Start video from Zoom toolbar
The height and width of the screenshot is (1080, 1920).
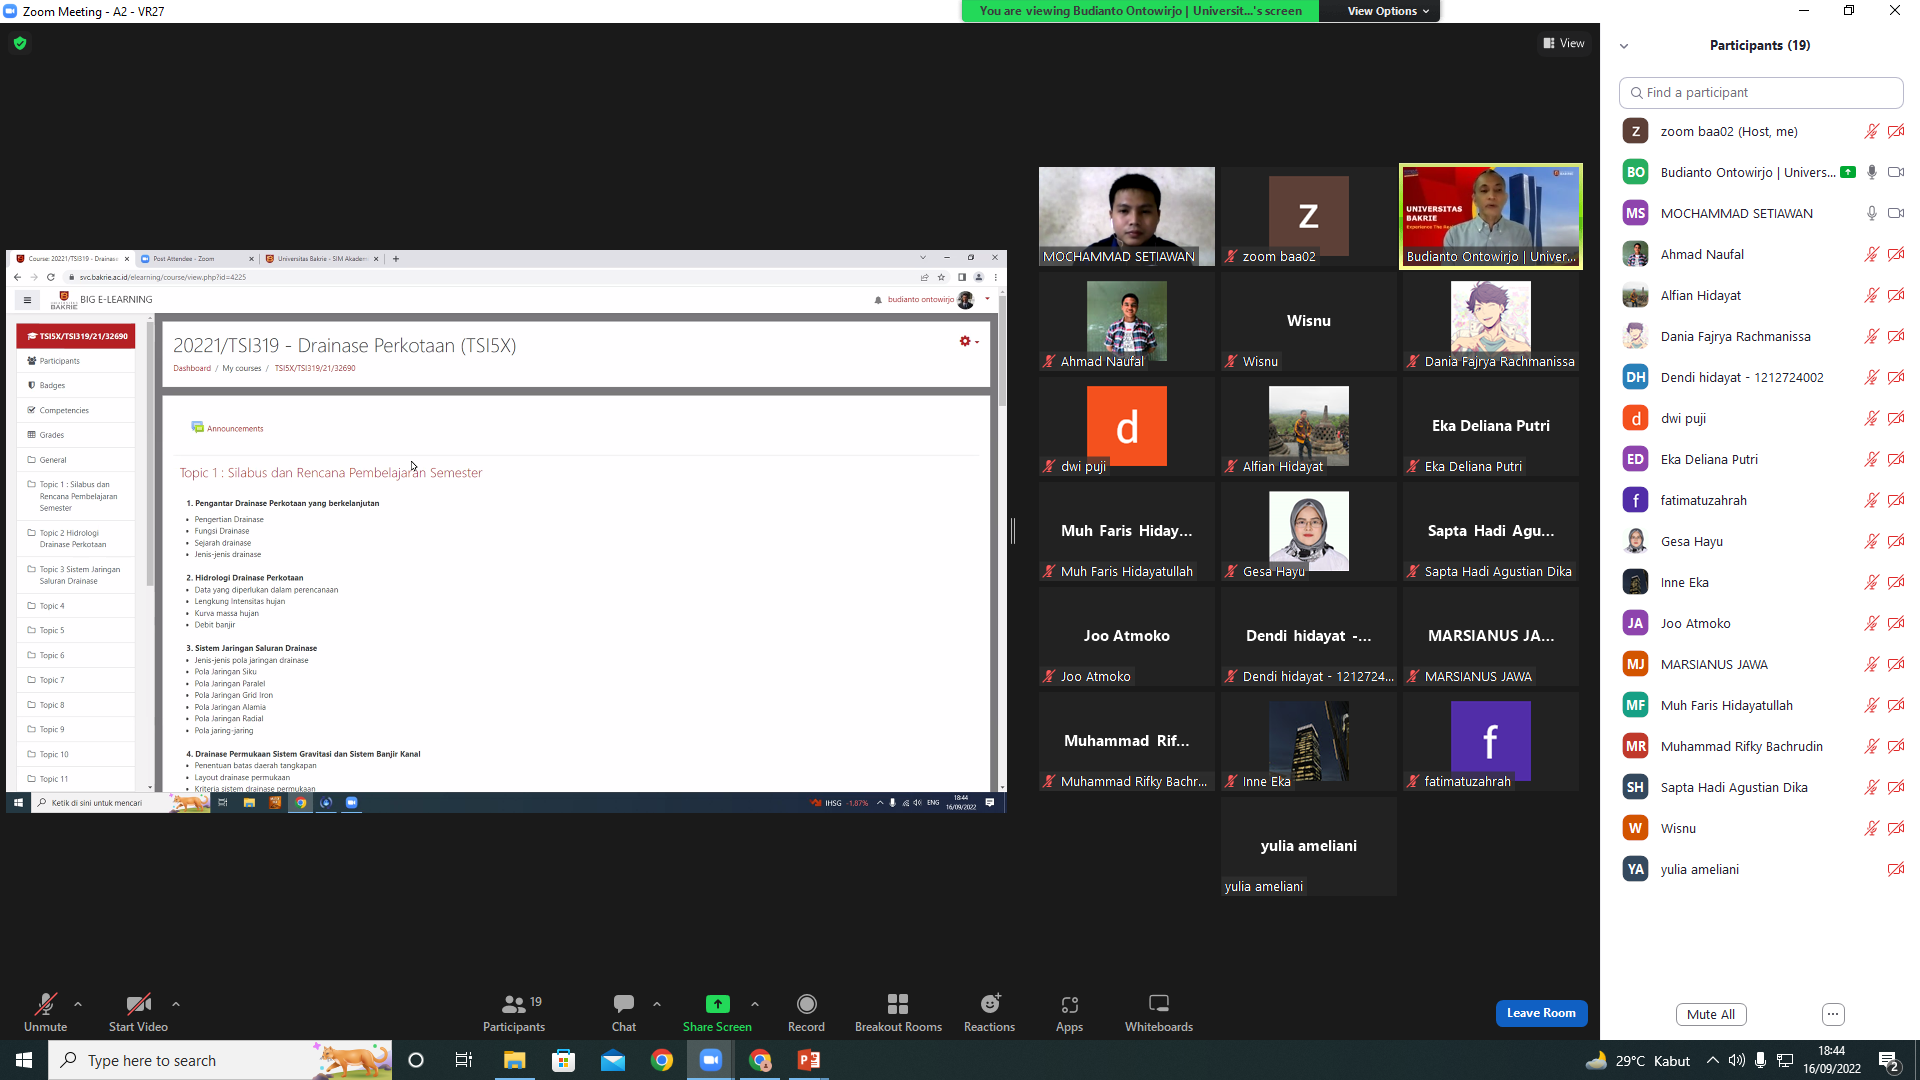(138, 1012)
